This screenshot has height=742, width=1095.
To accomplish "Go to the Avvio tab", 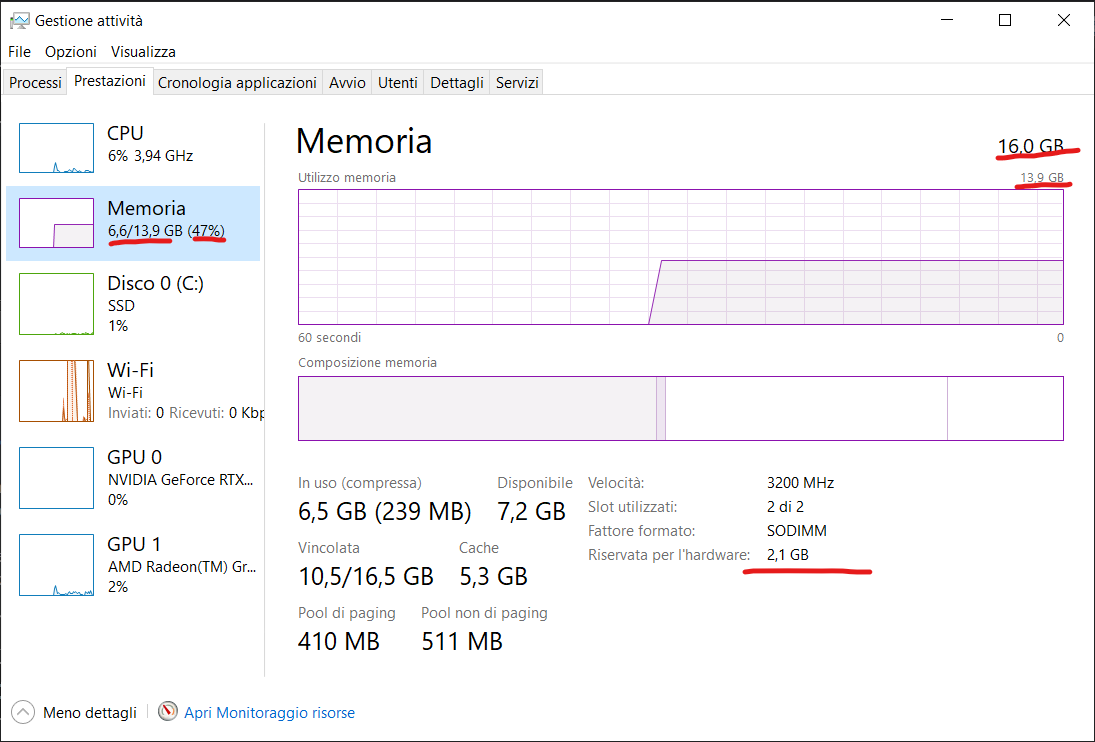I will coord(347,83).
